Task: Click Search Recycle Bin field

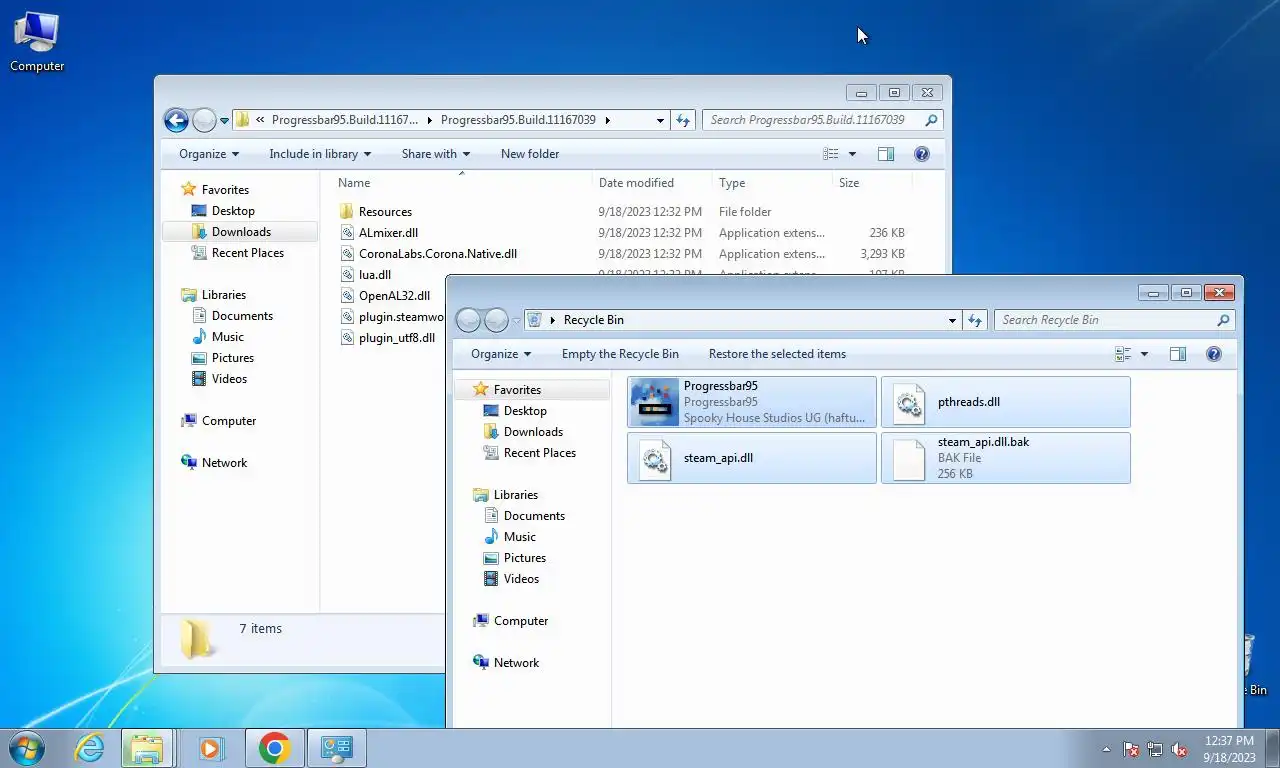Action: click(1115, 320)
